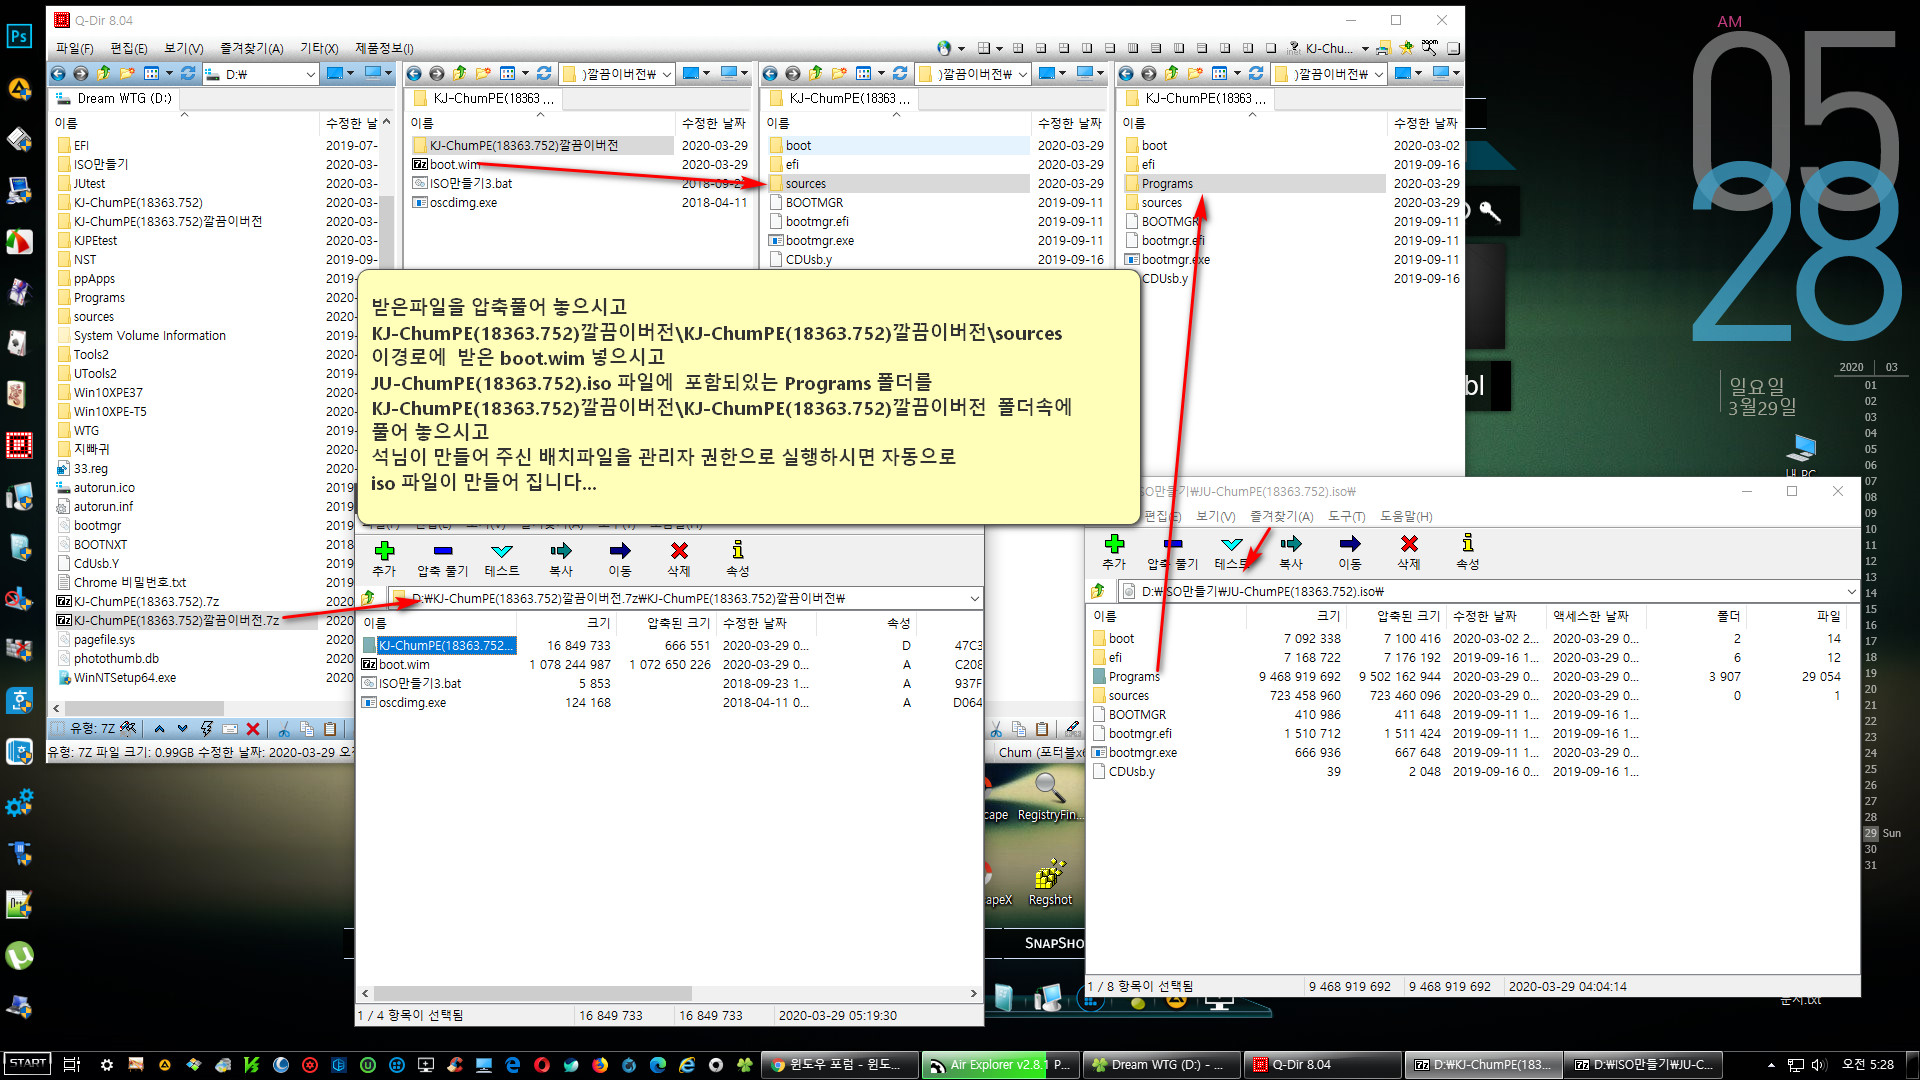Image resolution: width=1920 pixels, height=1080 pixels.
Task: Click Test (테스트) in 7z archive window
Action: tap(502, 558)
